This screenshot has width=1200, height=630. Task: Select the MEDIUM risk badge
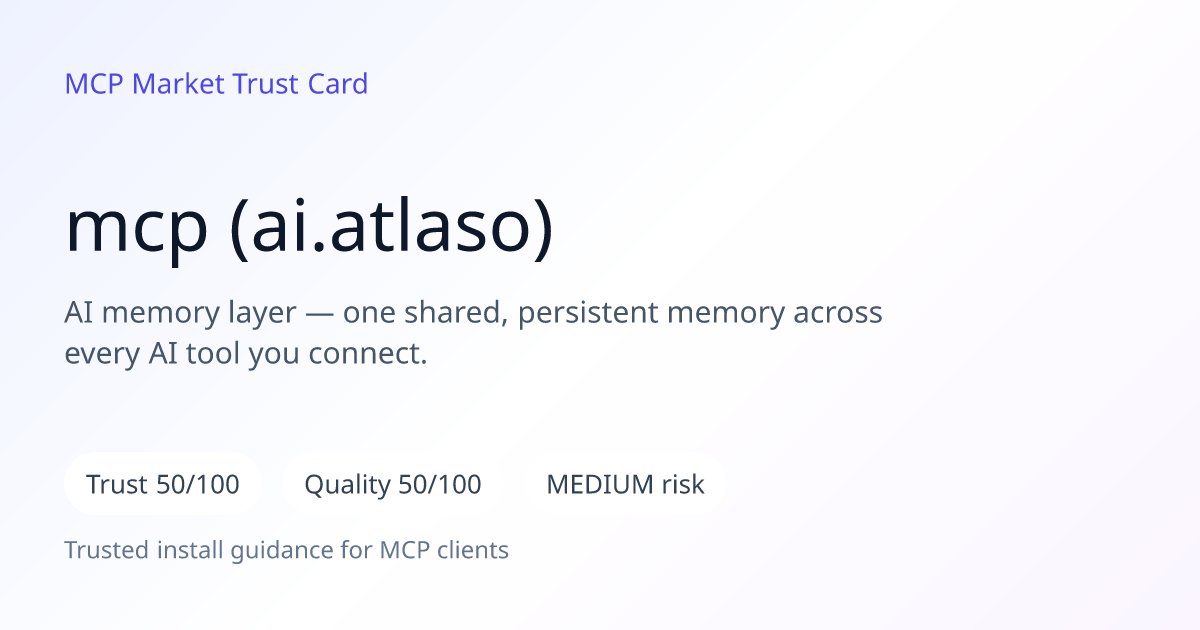pyautogui.click(x=625, y=485)
